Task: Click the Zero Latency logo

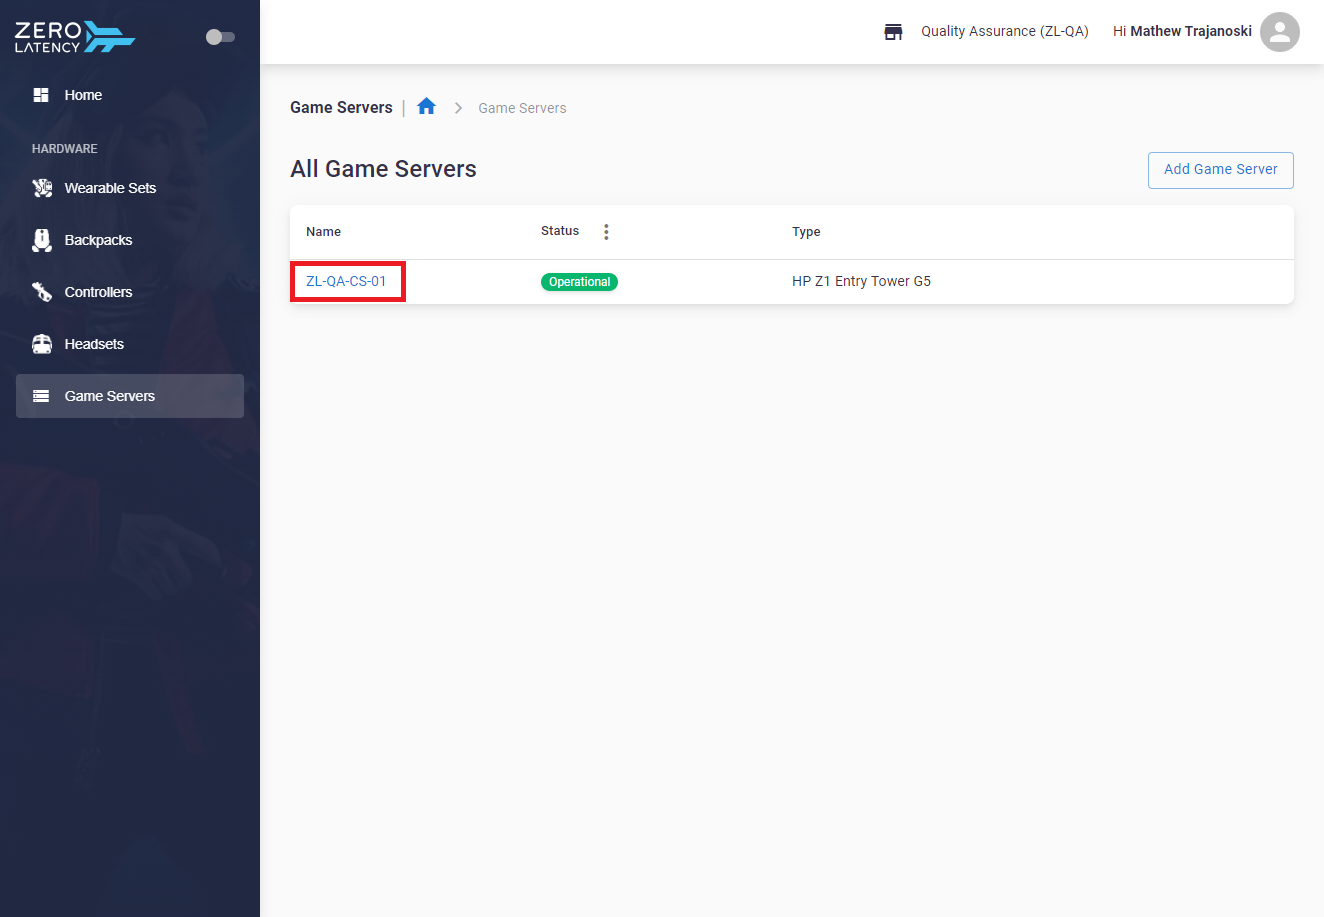Action: (x=75, y=37)
